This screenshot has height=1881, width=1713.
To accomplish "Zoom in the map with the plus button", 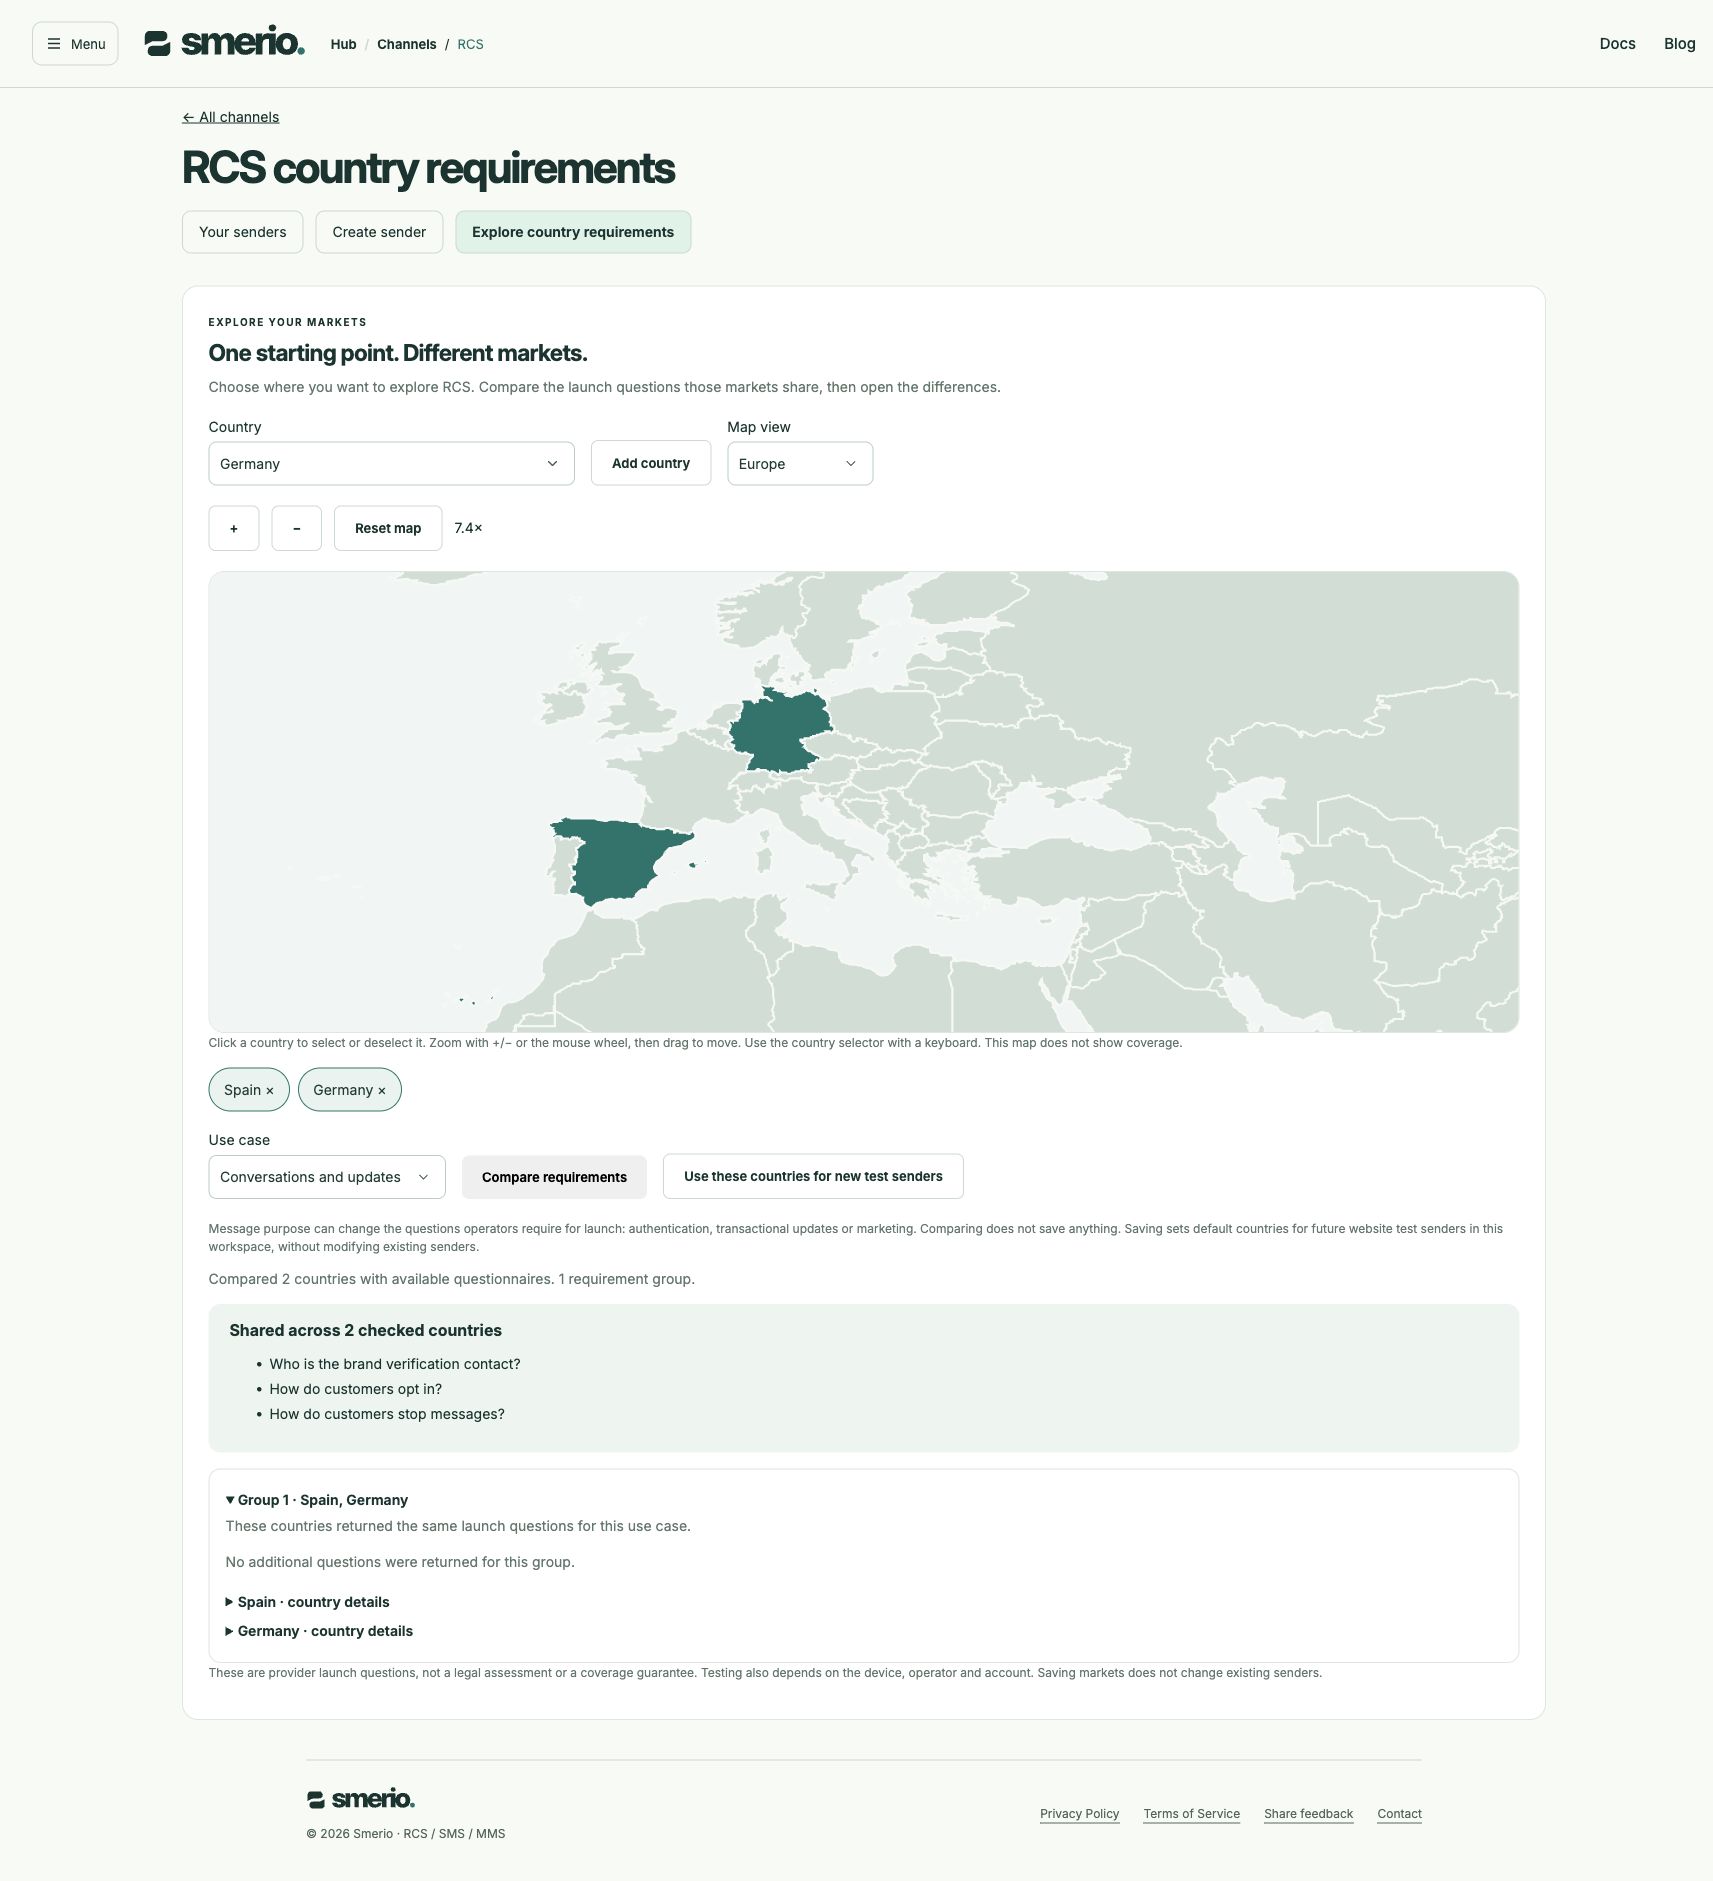I will (x=234, y=528).
